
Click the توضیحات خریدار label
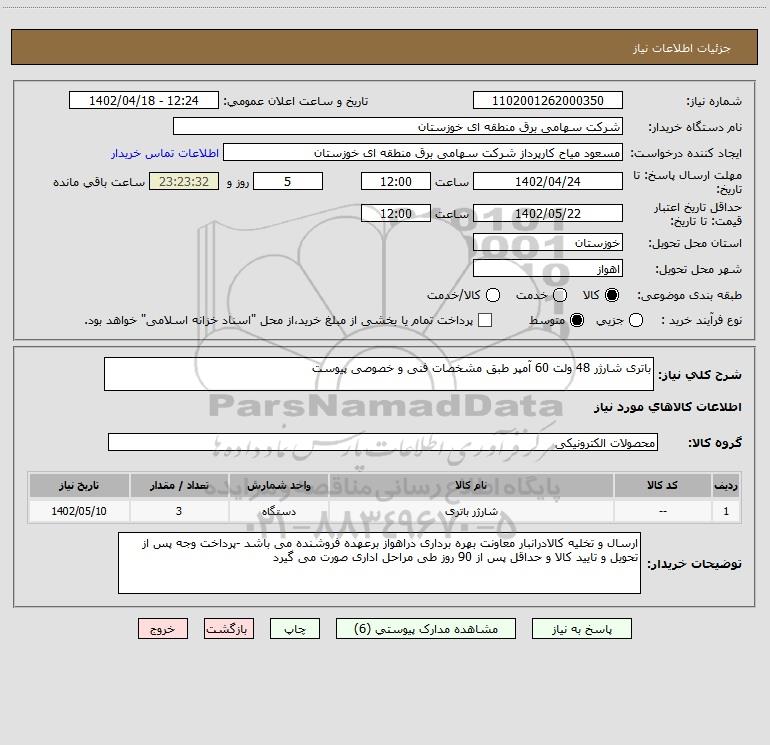click(694, 564)
